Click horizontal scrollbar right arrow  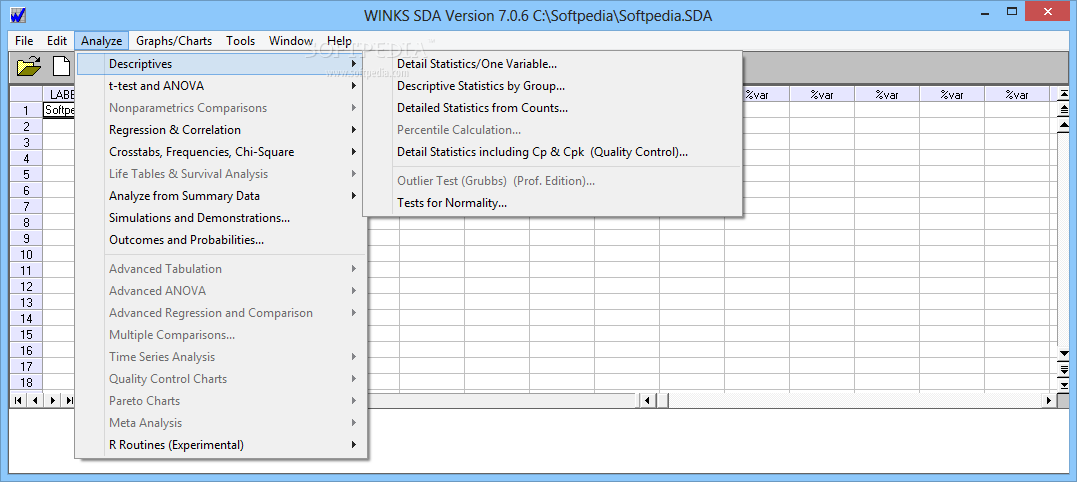pos(1048,400)
